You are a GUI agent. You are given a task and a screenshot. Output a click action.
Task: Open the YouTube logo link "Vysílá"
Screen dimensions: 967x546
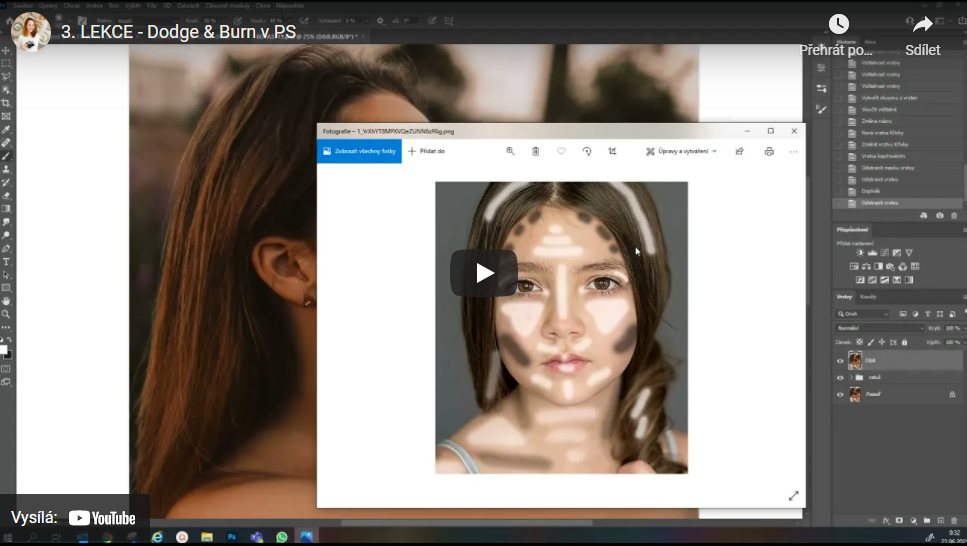pos(102,518)
